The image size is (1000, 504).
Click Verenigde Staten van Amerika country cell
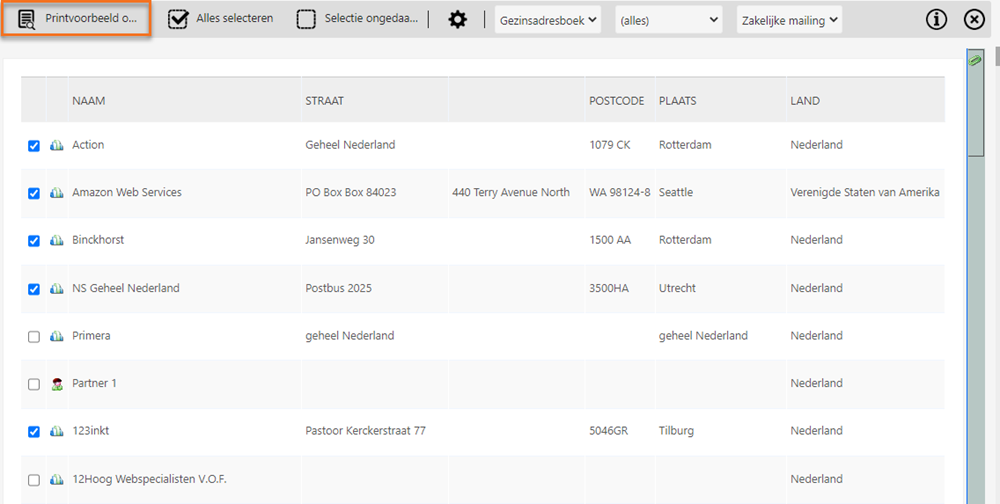pos(865,192)
